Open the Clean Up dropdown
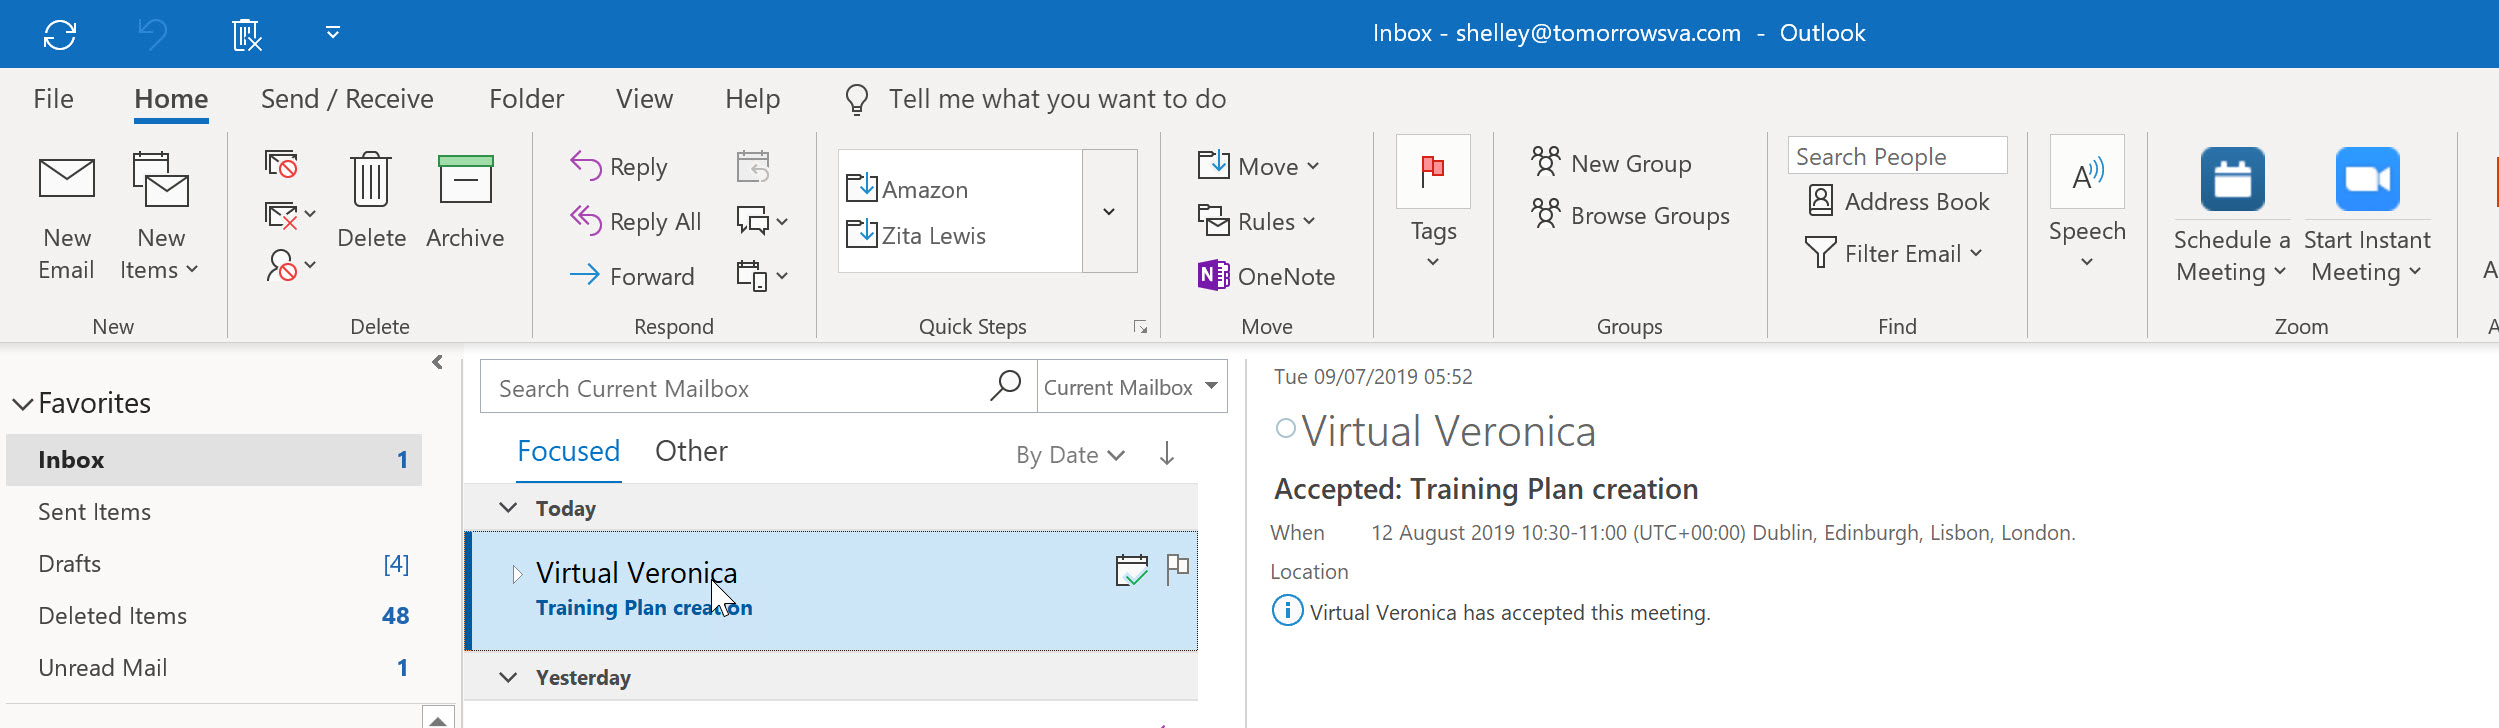 [290, 215]
